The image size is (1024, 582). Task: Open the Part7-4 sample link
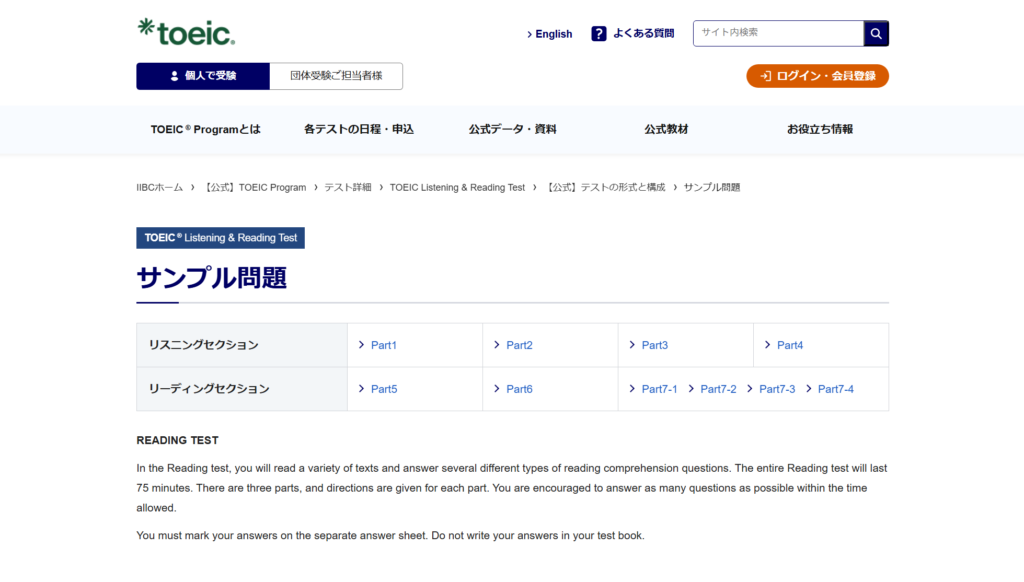pos(835,389)
